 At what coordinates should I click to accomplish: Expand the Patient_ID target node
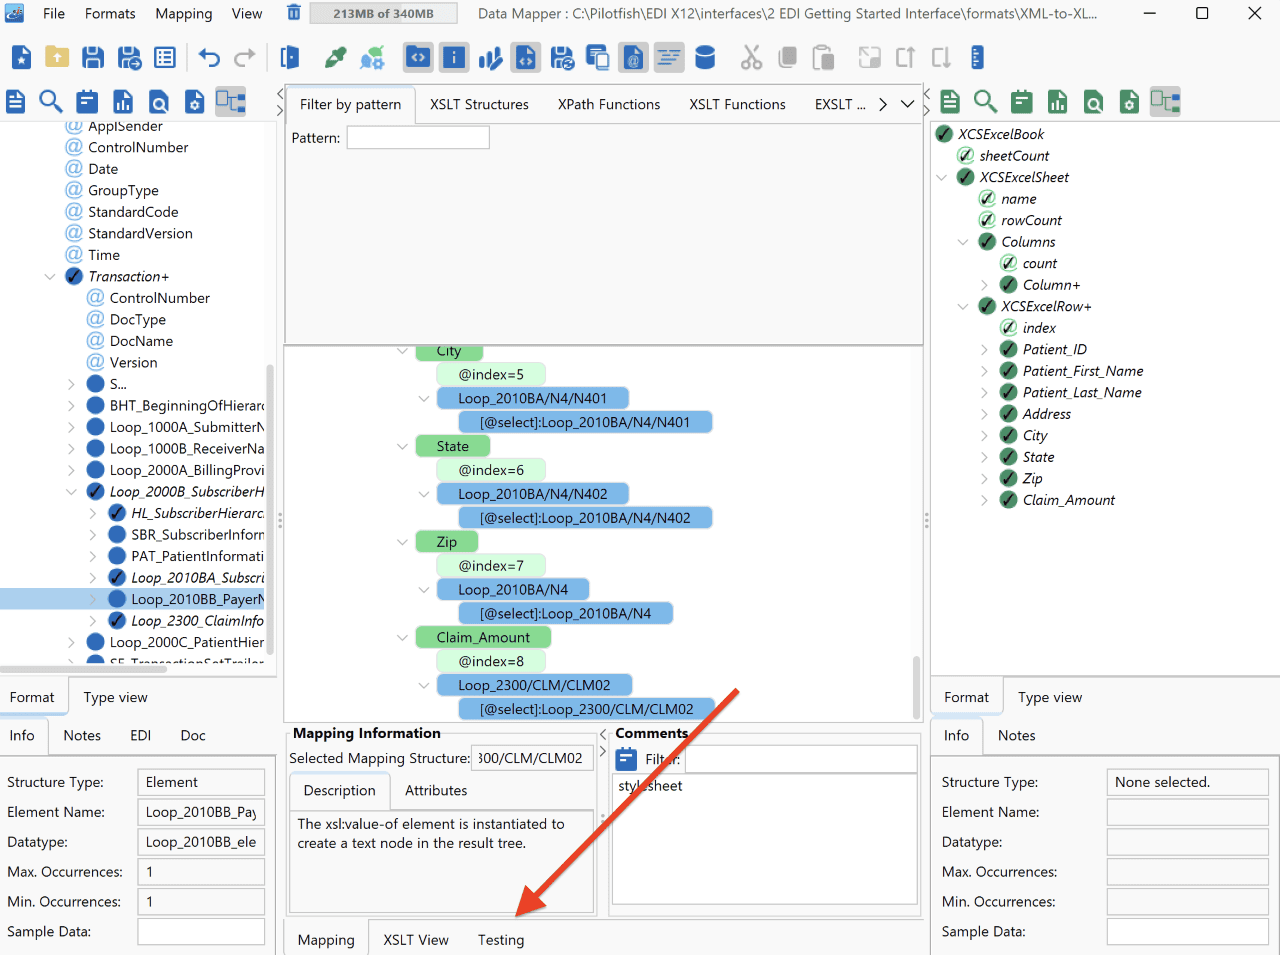coord(984,349)
